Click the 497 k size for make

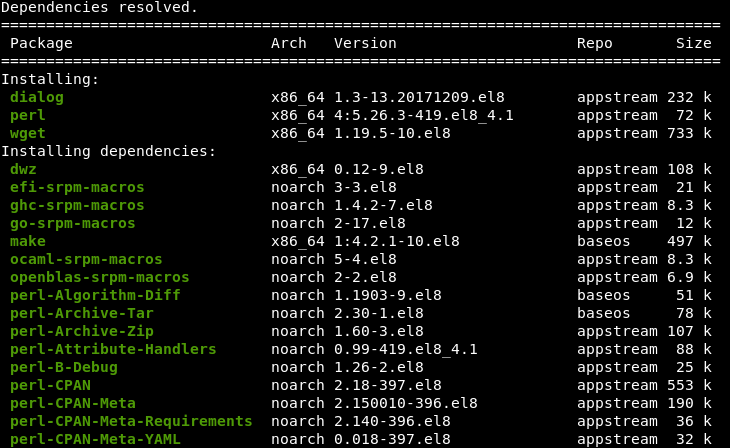689,241
